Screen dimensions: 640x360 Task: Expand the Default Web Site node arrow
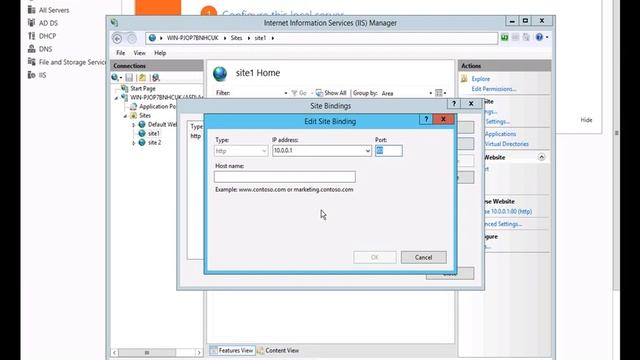click(133, 125)
